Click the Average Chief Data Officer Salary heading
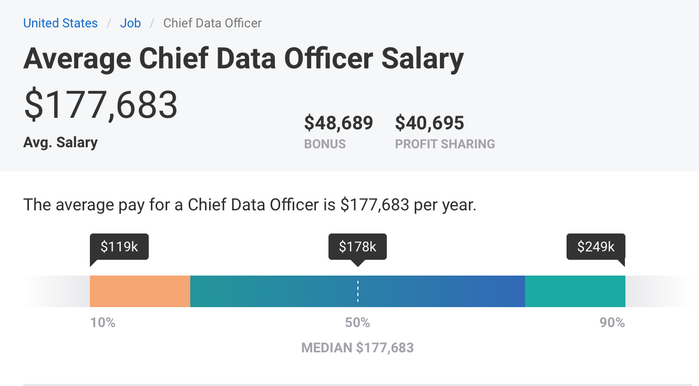This screenshot has height=386, width=699. click(x=243, y=59)
